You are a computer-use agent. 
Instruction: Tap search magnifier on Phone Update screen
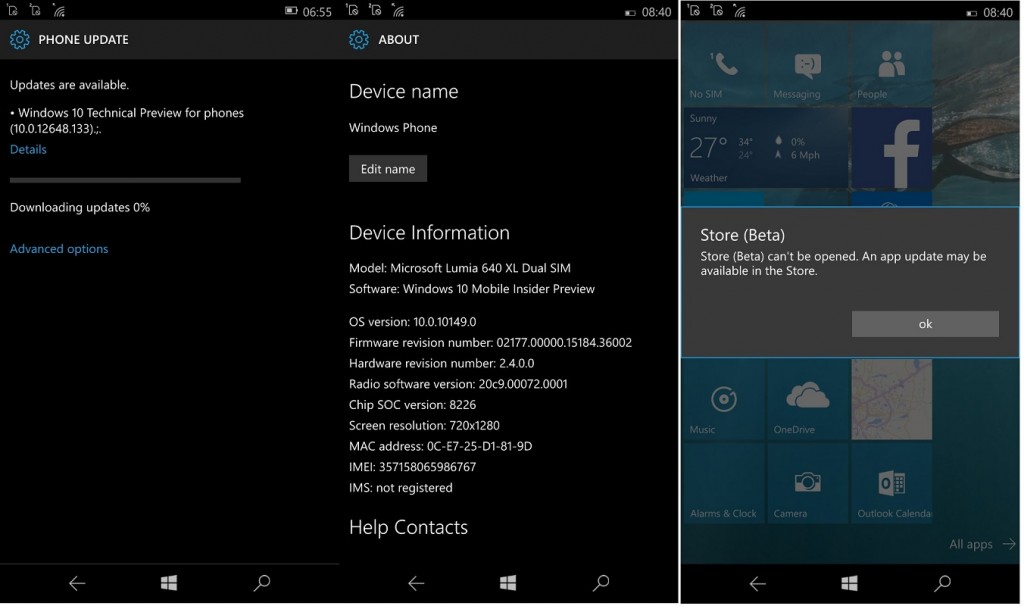[x=262, y=582]
